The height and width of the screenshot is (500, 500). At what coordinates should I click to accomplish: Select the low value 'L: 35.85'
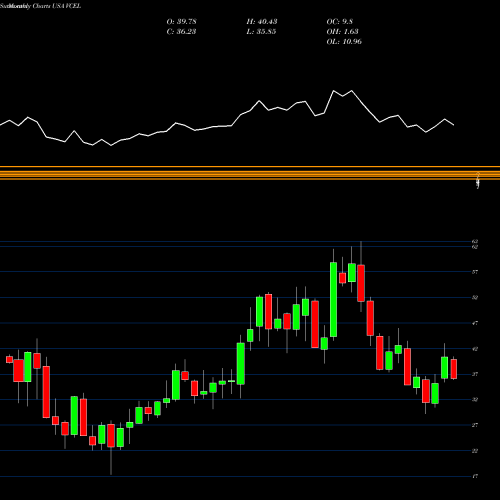[261, 32]
